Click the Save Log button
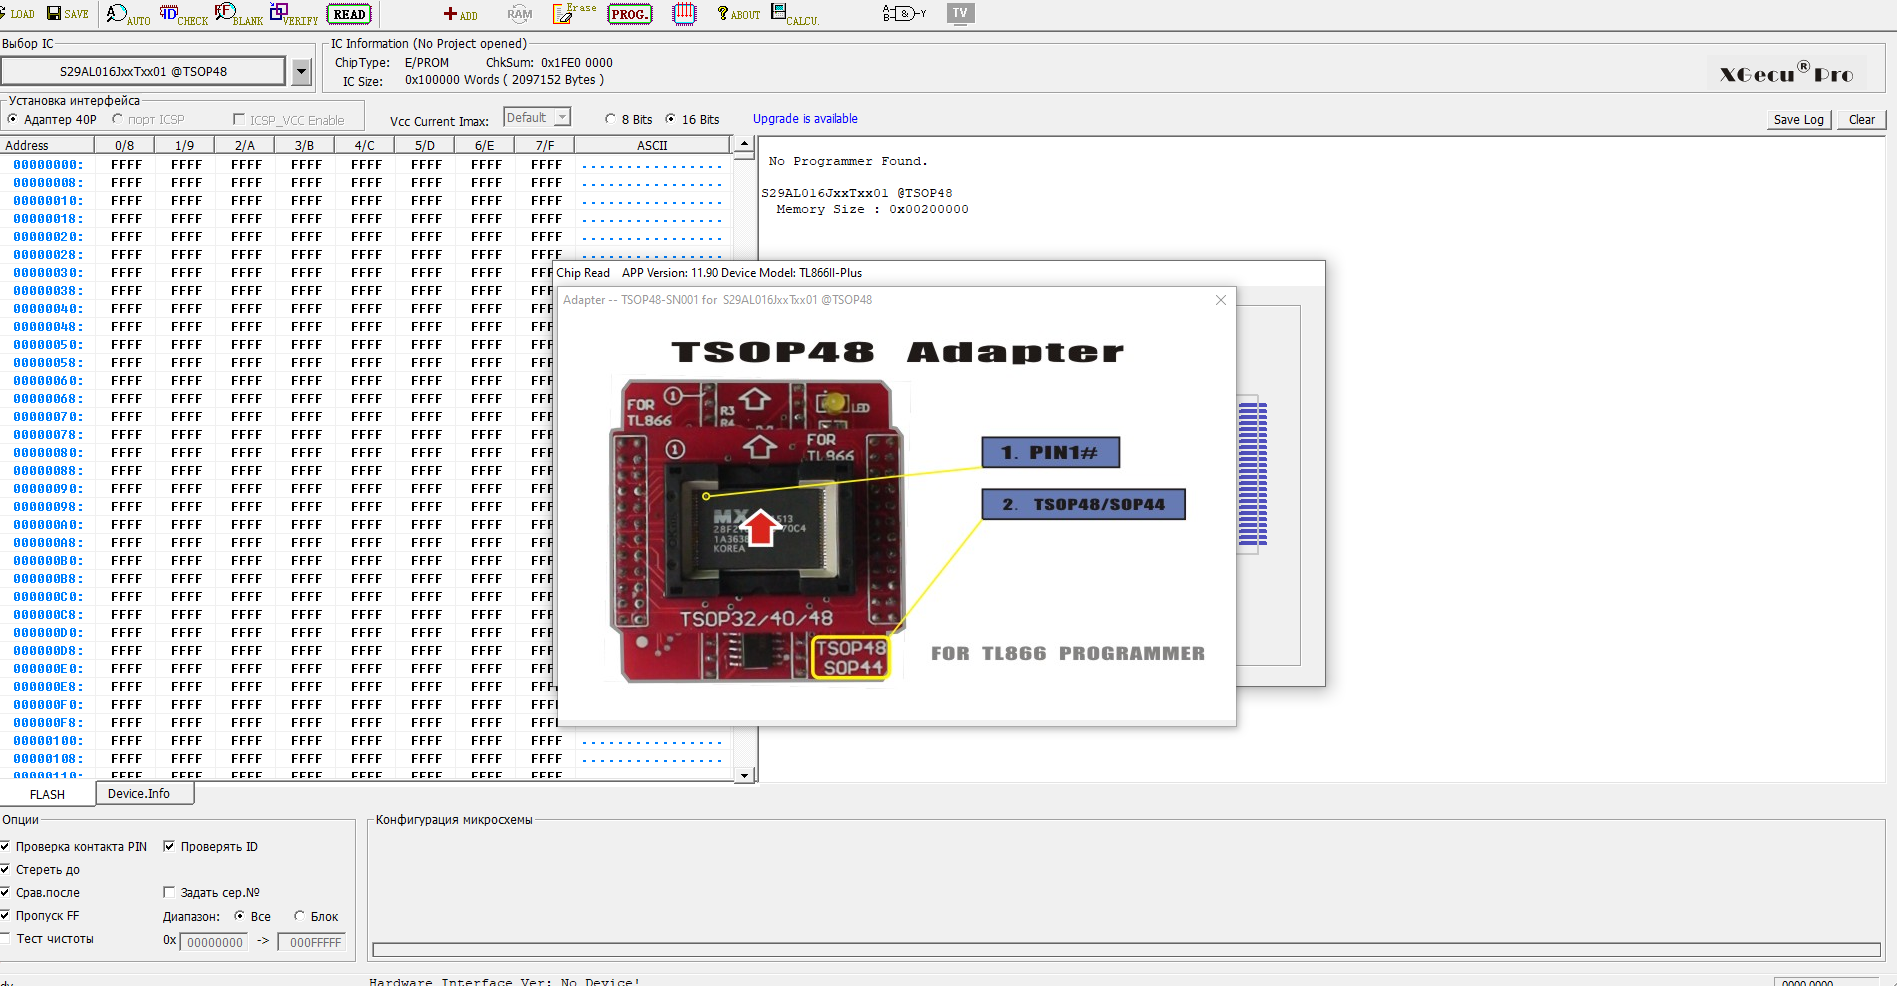This screenshot has height=986, width=1897. (x=1798, y=119)
